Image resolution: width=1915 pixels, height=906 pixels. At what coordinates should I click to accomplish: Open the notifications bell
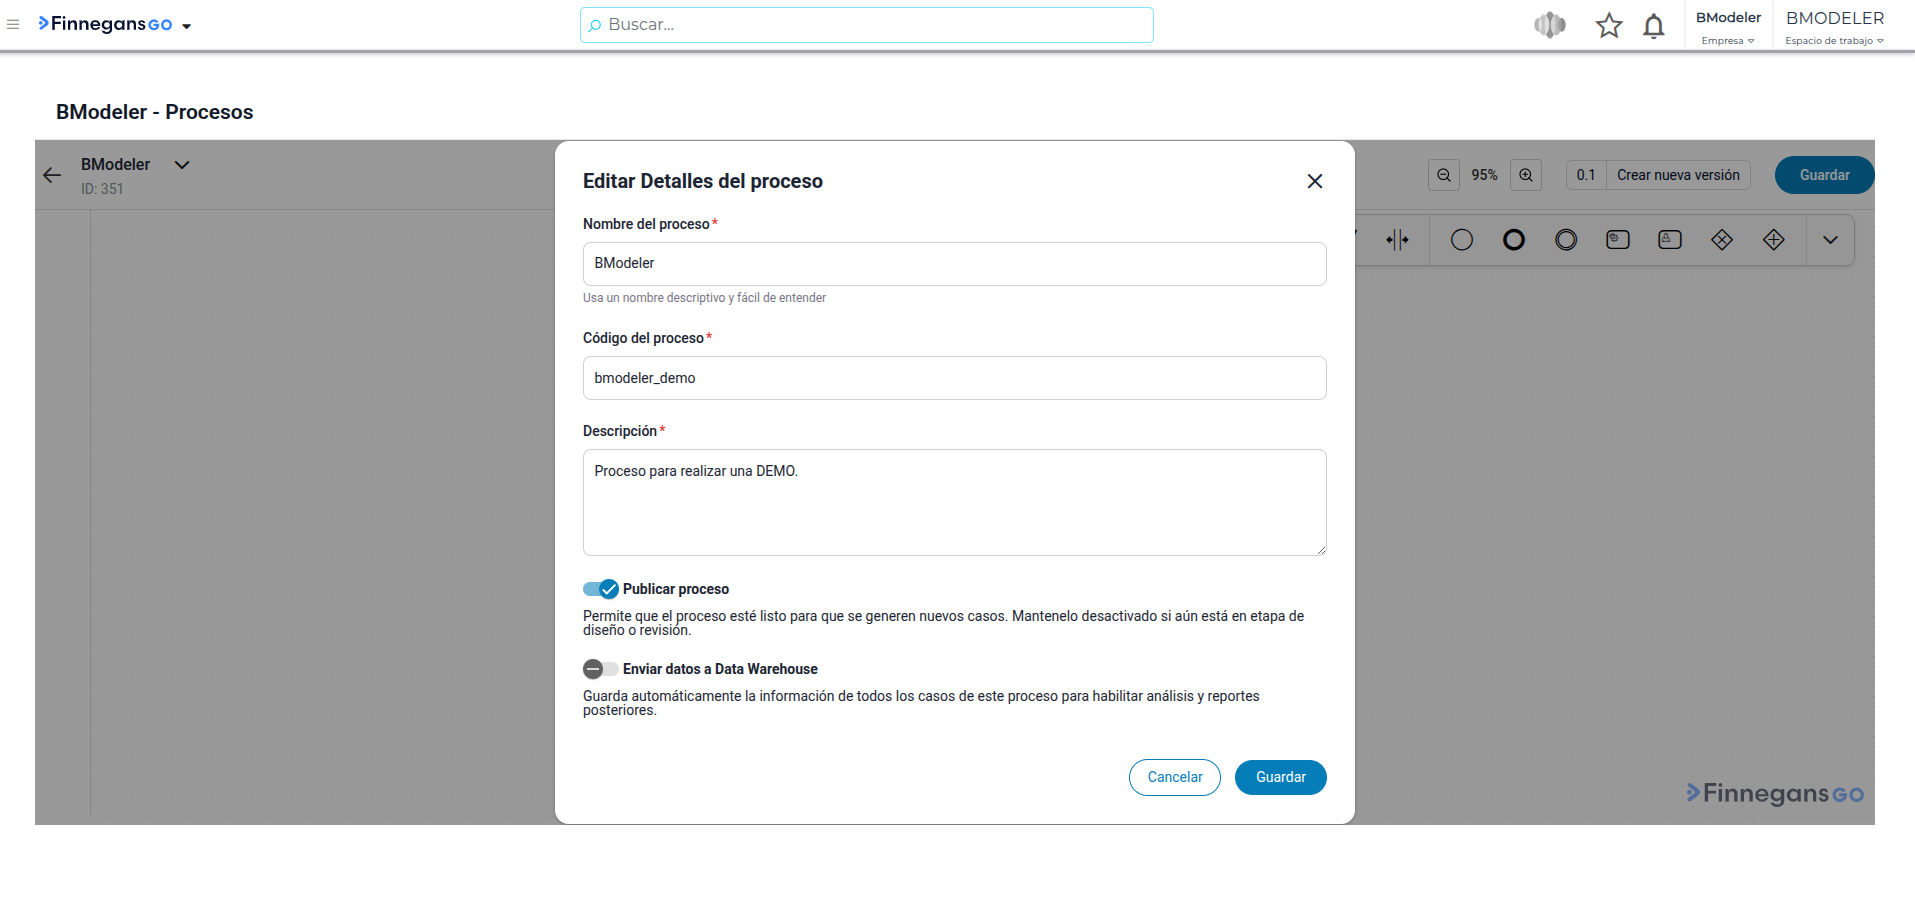tap(1654, 26)
